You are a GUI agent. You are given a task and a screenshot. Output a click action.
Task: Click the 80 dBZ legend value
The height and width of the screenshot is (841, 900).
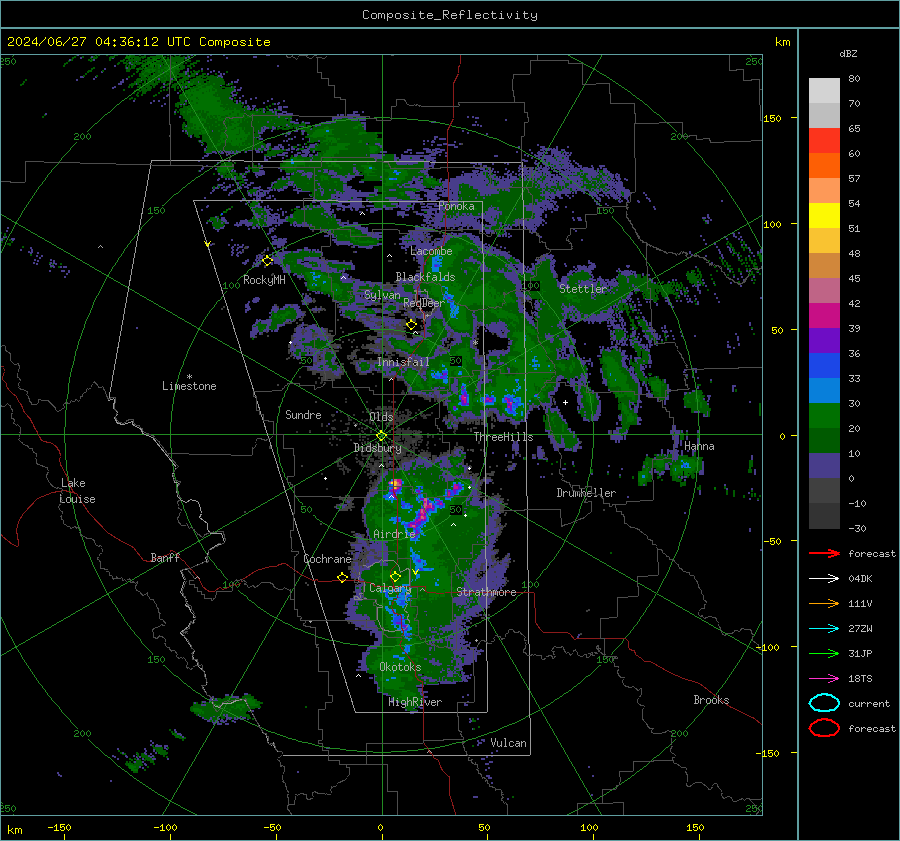[854, 79]
